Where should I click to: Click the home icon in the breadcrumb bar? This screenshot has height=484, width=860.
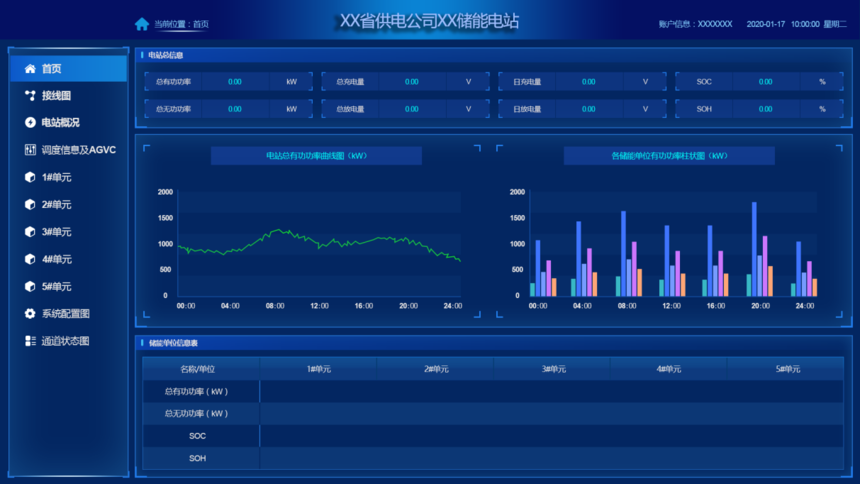(142, 24)
